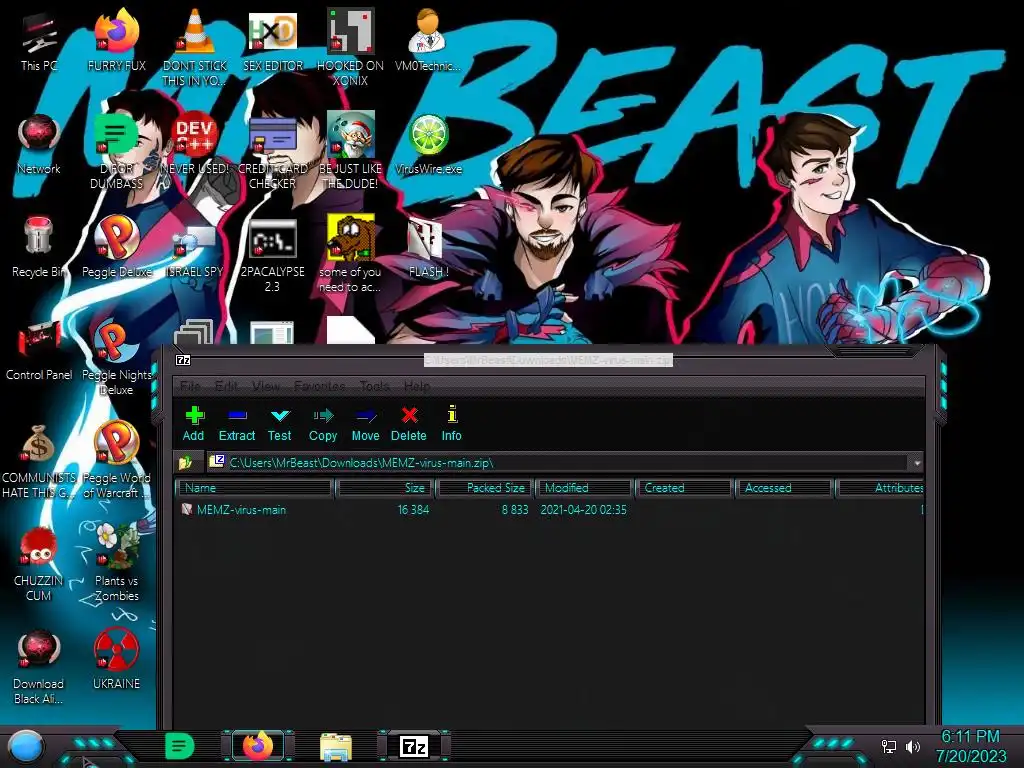
Task: Select the FURRY FUX Firefox shortcut
Action: [116, 40]
